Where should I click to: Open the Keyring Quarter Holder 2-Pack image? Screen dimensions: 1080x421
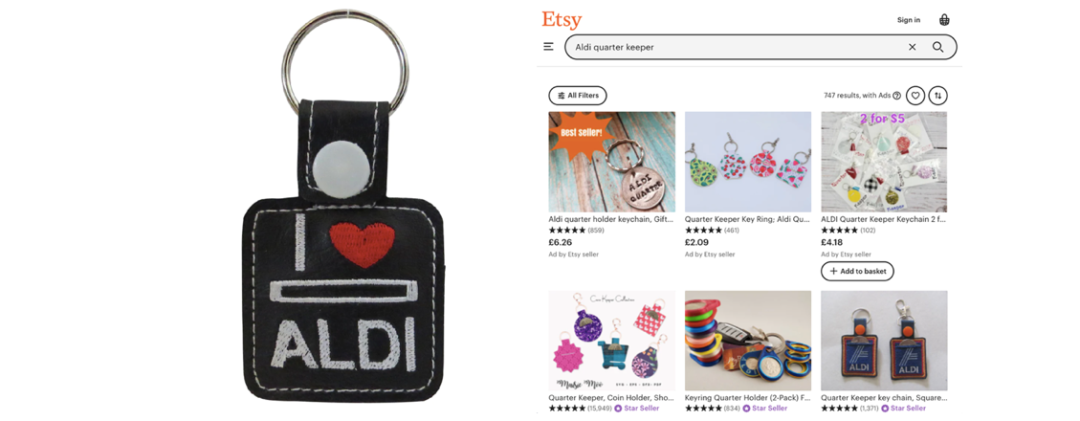pyautogui.click(x=748, y=341)
